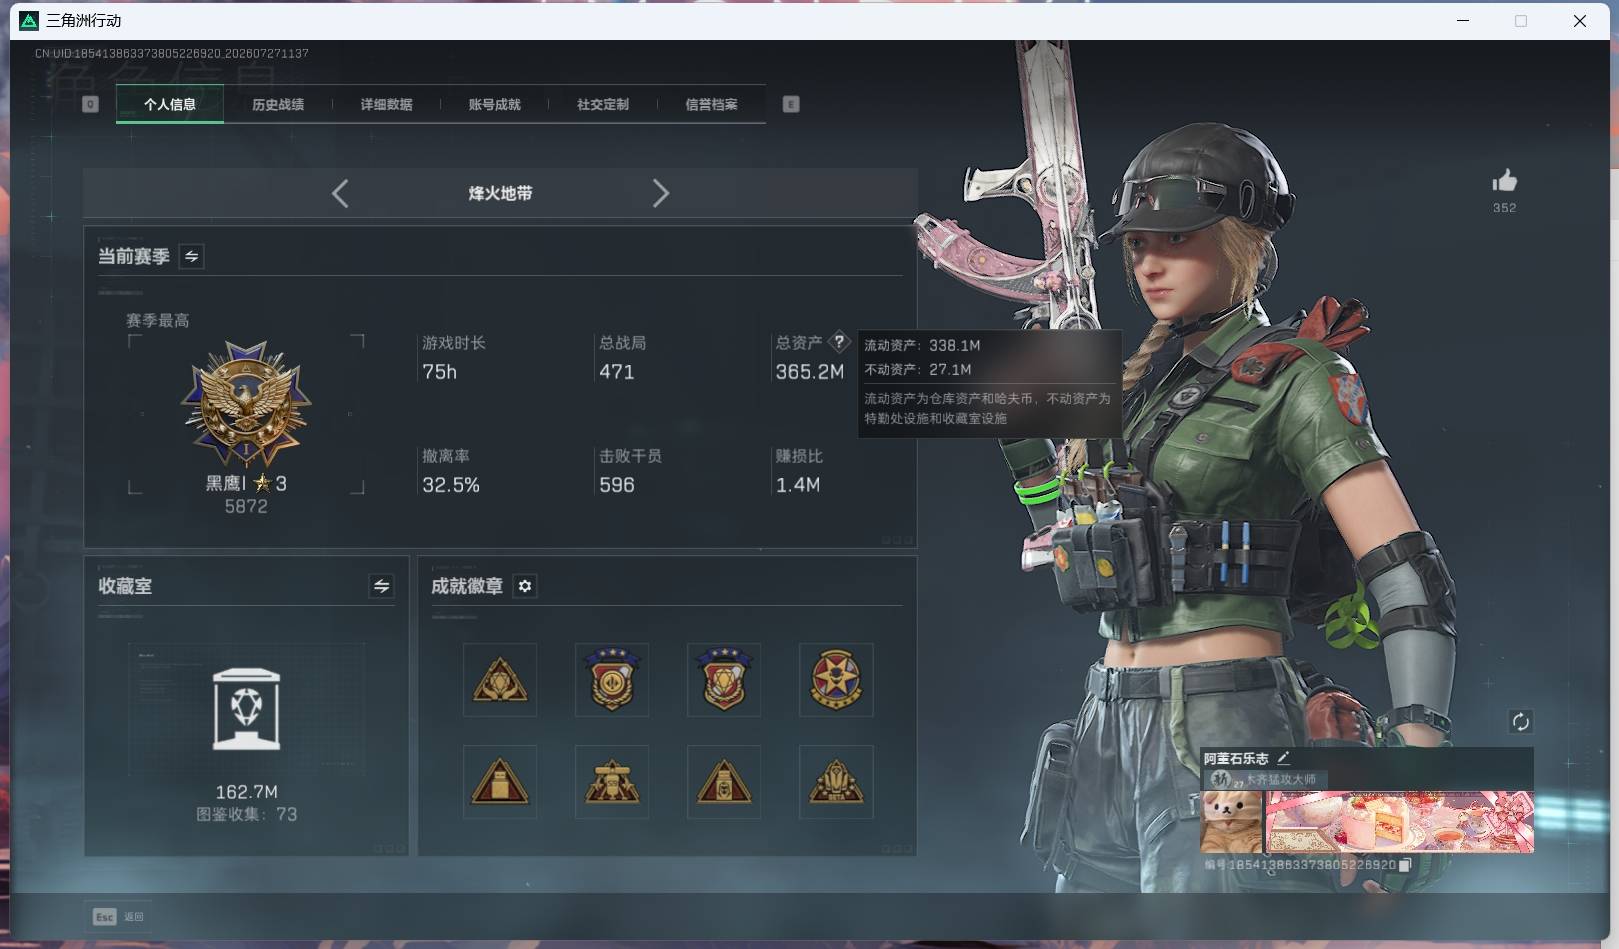Select the second badge in bottom row
The height and width of the screenshot is (949, 1619).
click(612, 782)
